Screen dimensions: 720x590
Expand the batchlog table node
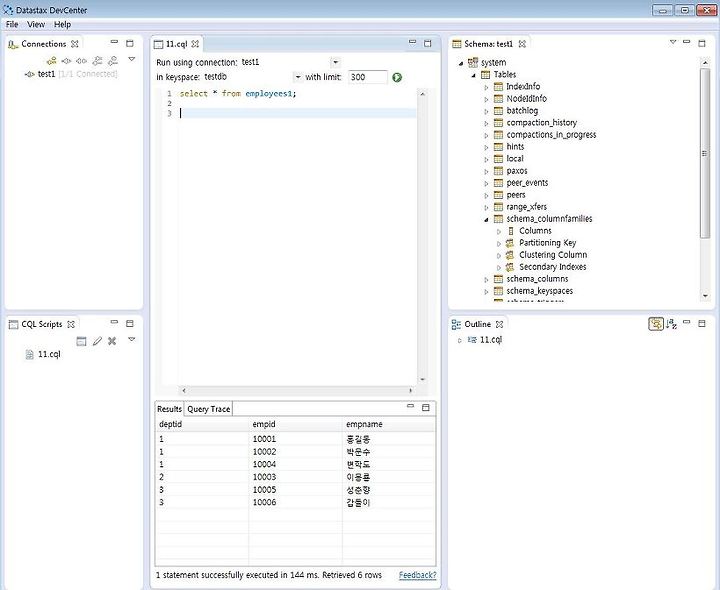[x=487, y=111]
